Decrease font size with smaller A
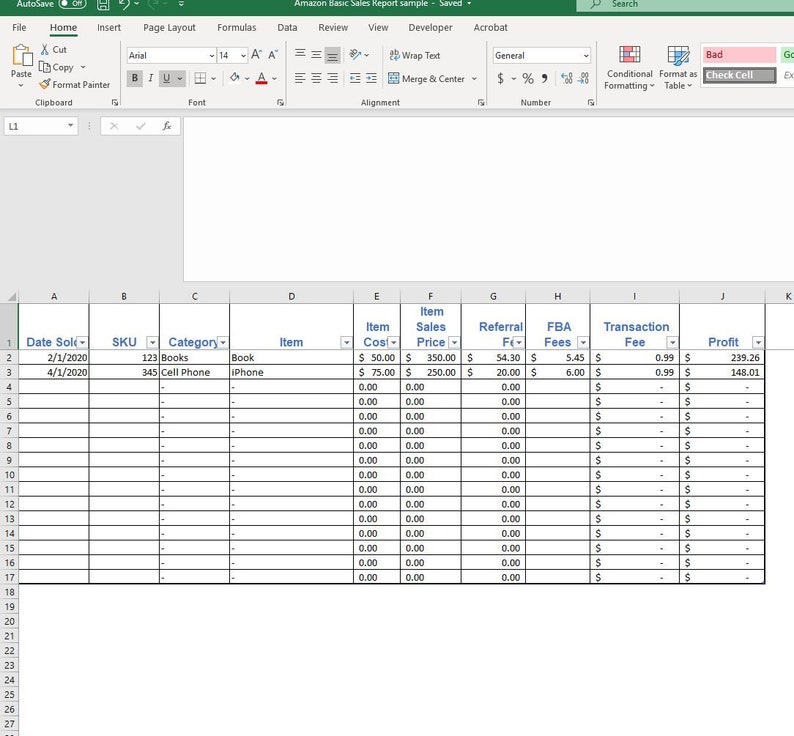Viewport: 794px width, 736px height. (273, 55)
